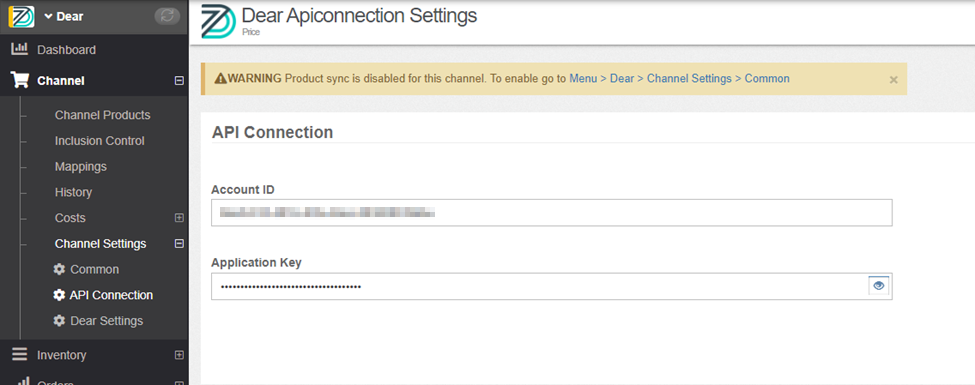Open the Dear channel dropdown
This screenshot has width=975, height=385.
pyautogui.click(x=63, y=17)
